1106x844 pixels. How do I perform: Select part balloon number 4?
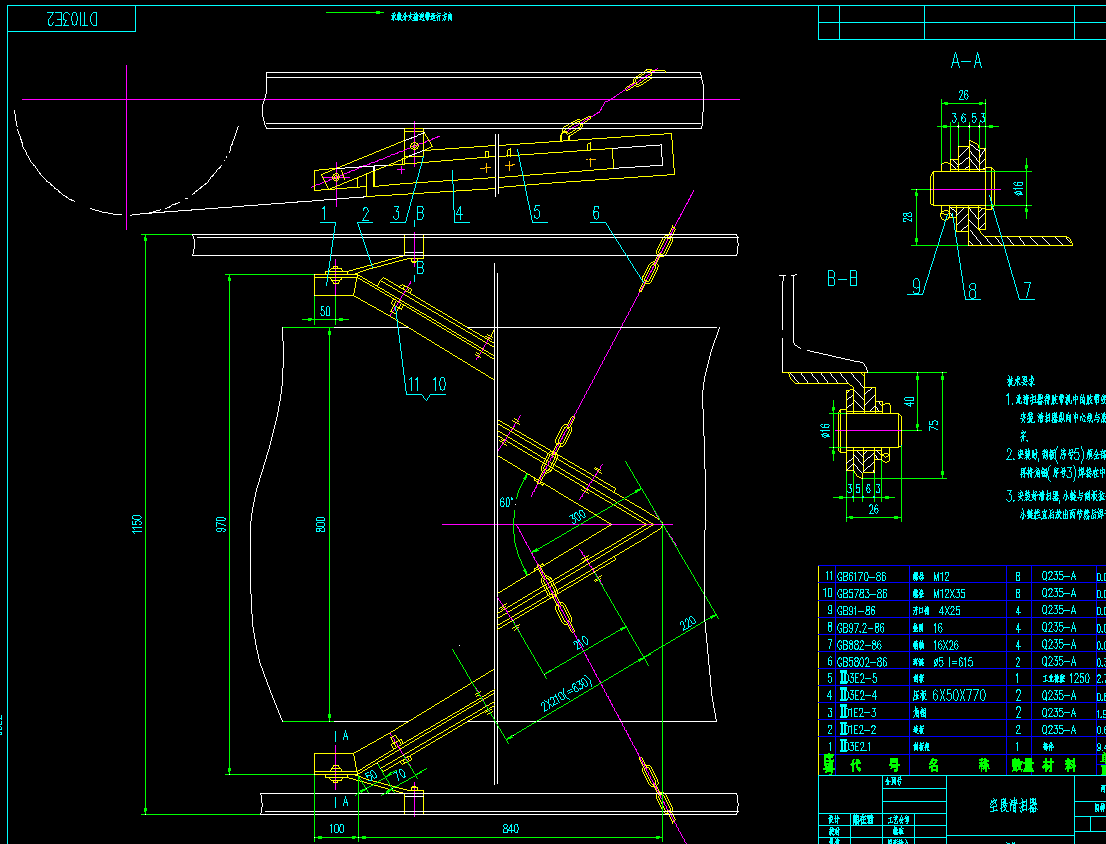[x=458, y=213]
